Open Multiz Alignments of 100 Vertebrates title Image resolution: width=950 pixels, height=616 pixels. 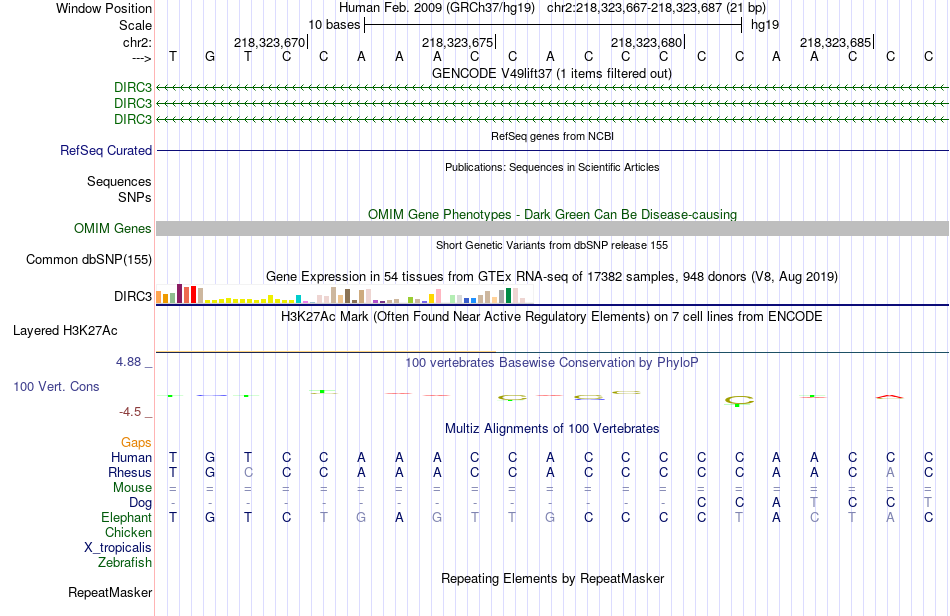[x=552, y=428]
